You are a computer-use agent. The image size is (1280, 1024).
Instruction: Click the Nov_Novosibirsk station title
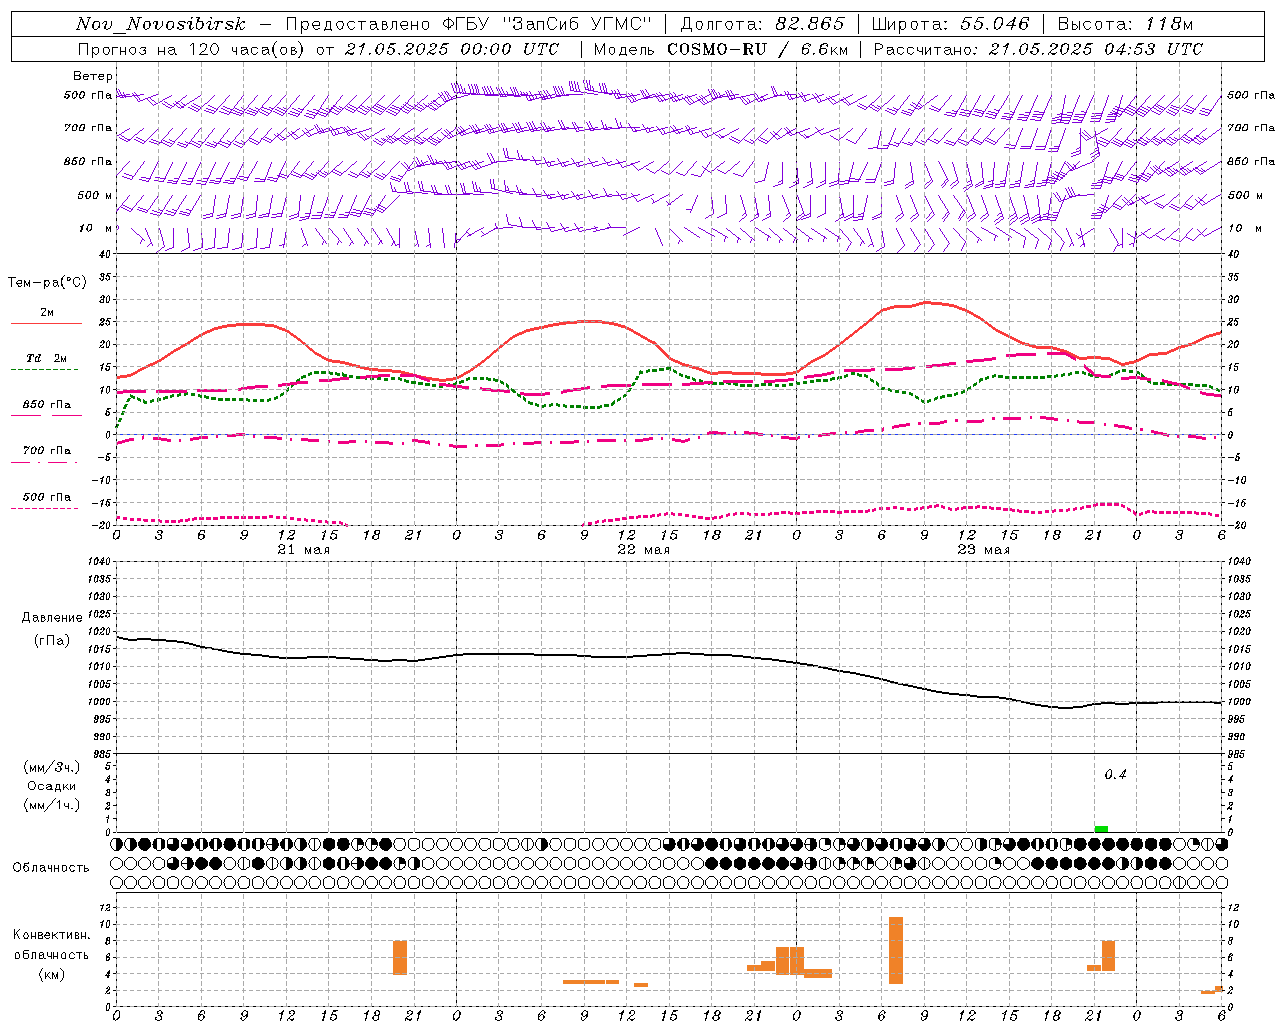click(x=161, y=24)
